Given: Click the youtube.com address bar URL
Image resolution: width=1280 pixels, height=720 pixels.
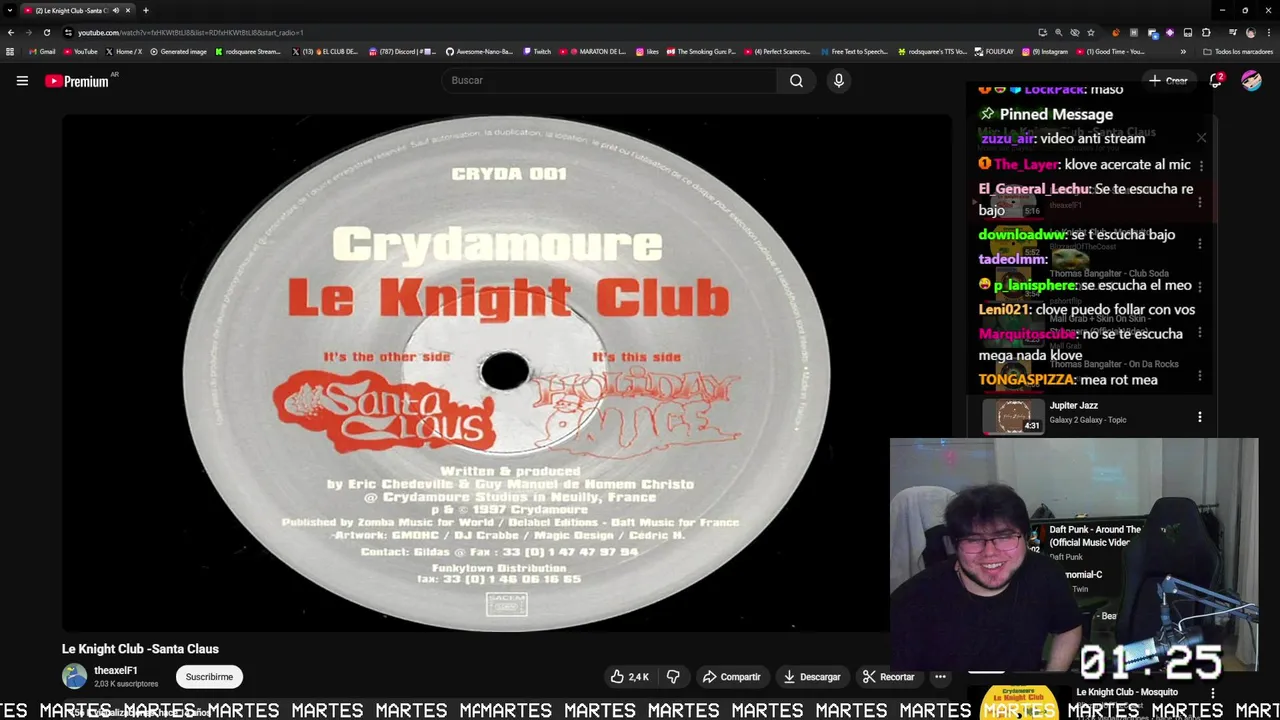Looking at the screenshot, I should pos(190,32).
